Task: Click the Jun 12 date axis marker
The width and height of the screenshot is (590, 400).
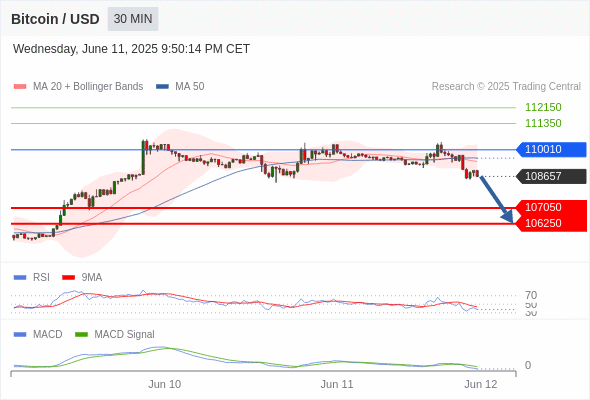Action: pos(481,384)
